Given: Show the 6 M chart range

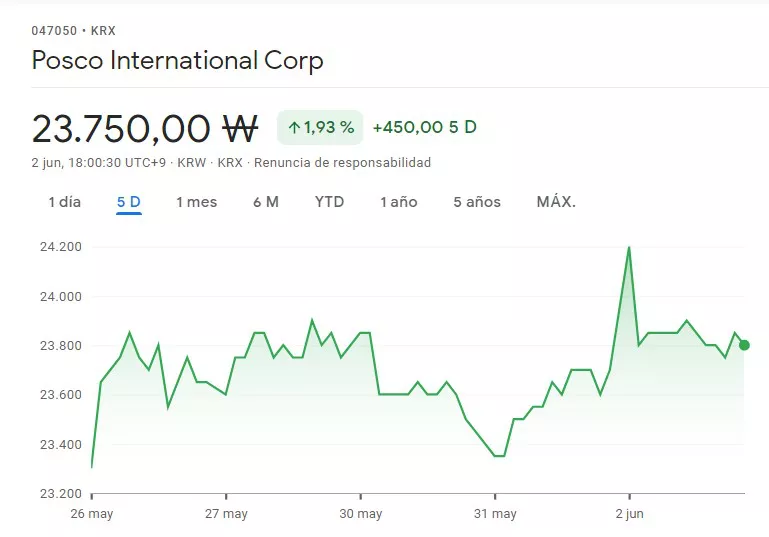Looking at the screenshot, I should pos(266,202).
